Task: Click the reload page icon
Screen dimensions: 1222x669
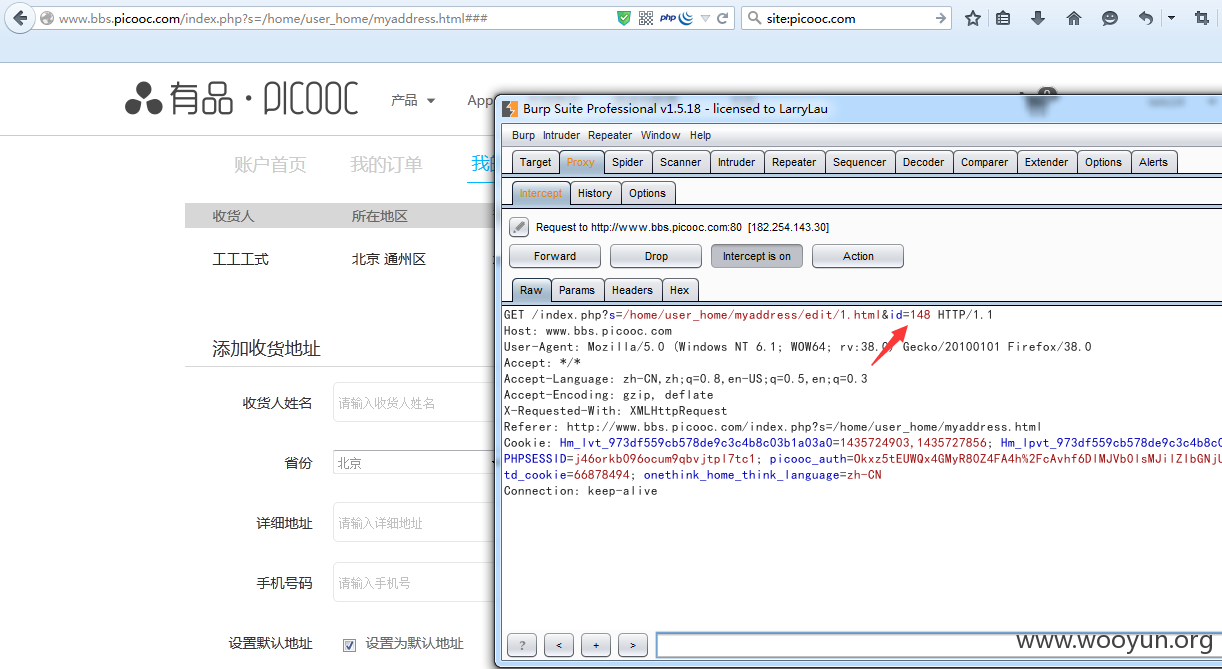Action: pyautogui.click(x=723, y=18)
